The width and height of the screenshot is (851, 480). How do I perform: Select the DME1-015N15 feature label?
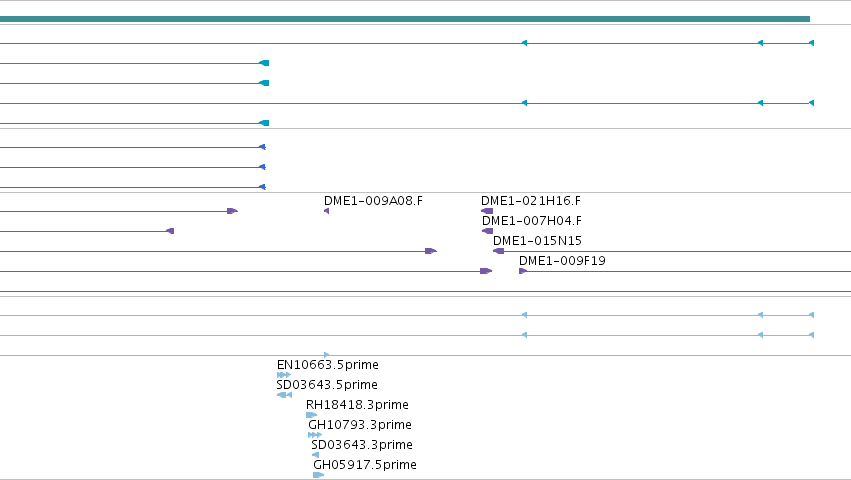point(537,241)
